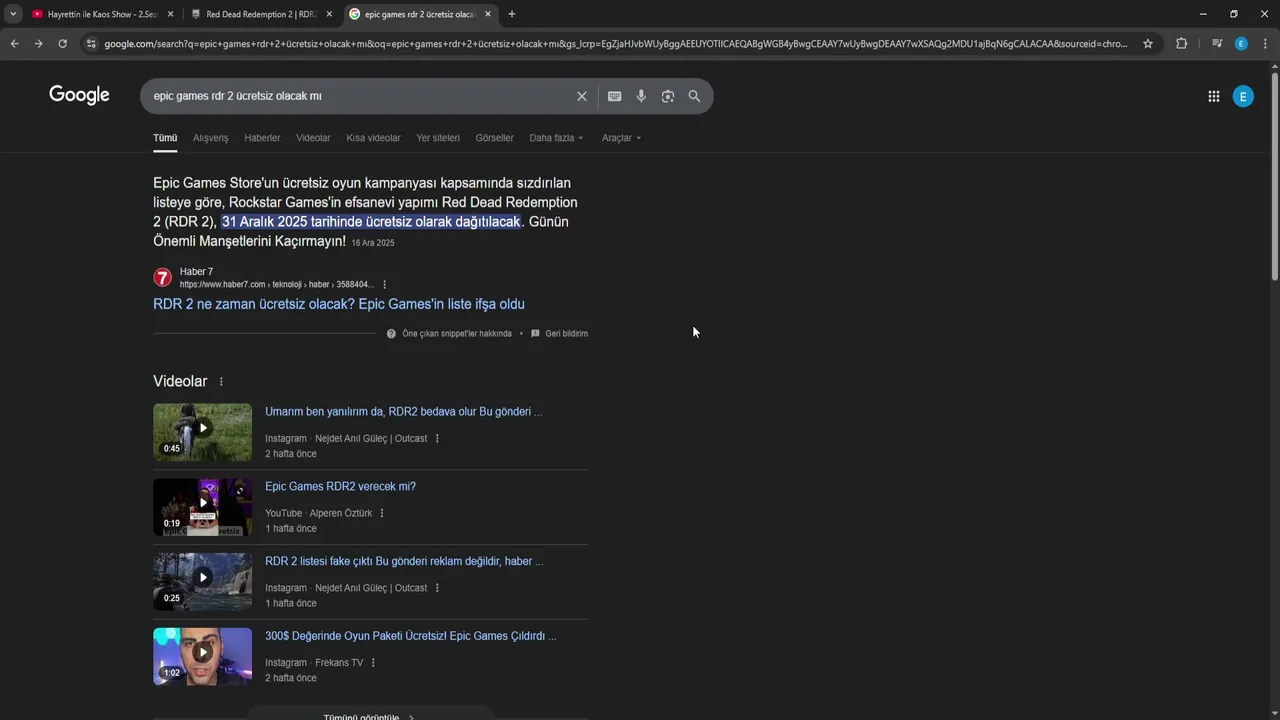Open RDR 2 ne zaman ücretsiz olacak link
Viewport: 1280px width, 720px height.
339,304
